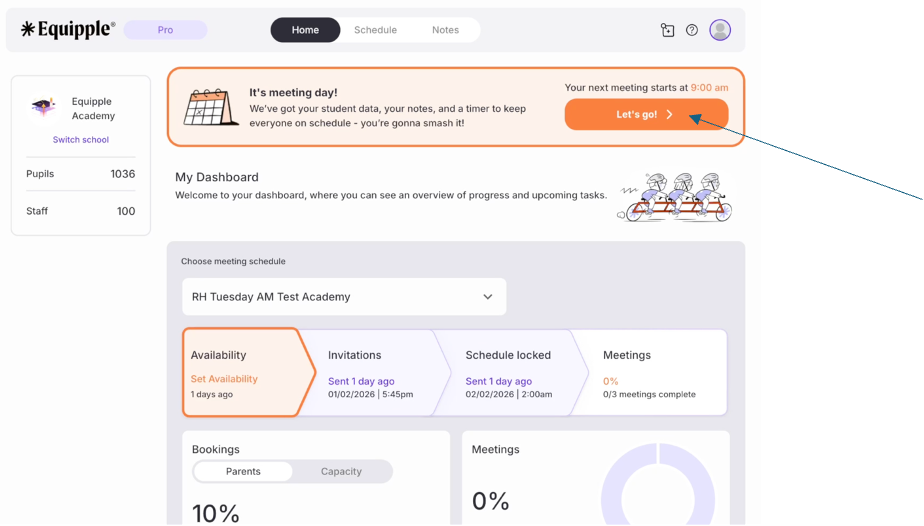Viewport: 924px width, 526px height.
Task: Open the notes-with-plus icon in header
Action: (667, 30)
